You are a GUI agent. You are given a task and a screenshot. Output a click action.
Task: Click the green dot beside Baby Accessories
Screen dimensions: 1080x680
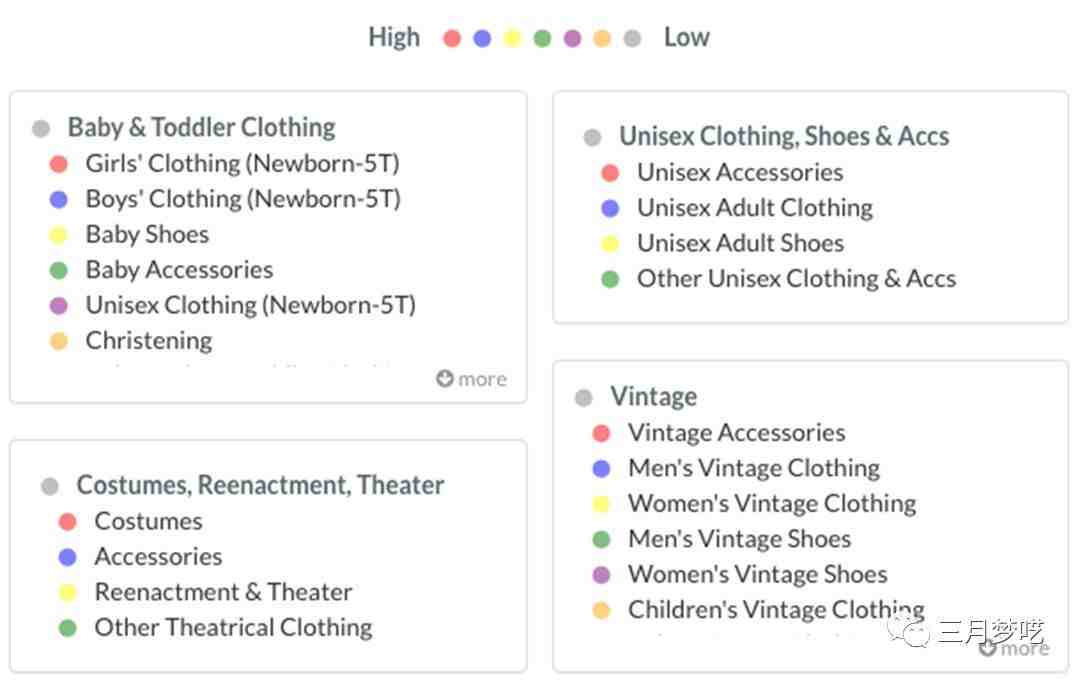[x=59, y=270]
